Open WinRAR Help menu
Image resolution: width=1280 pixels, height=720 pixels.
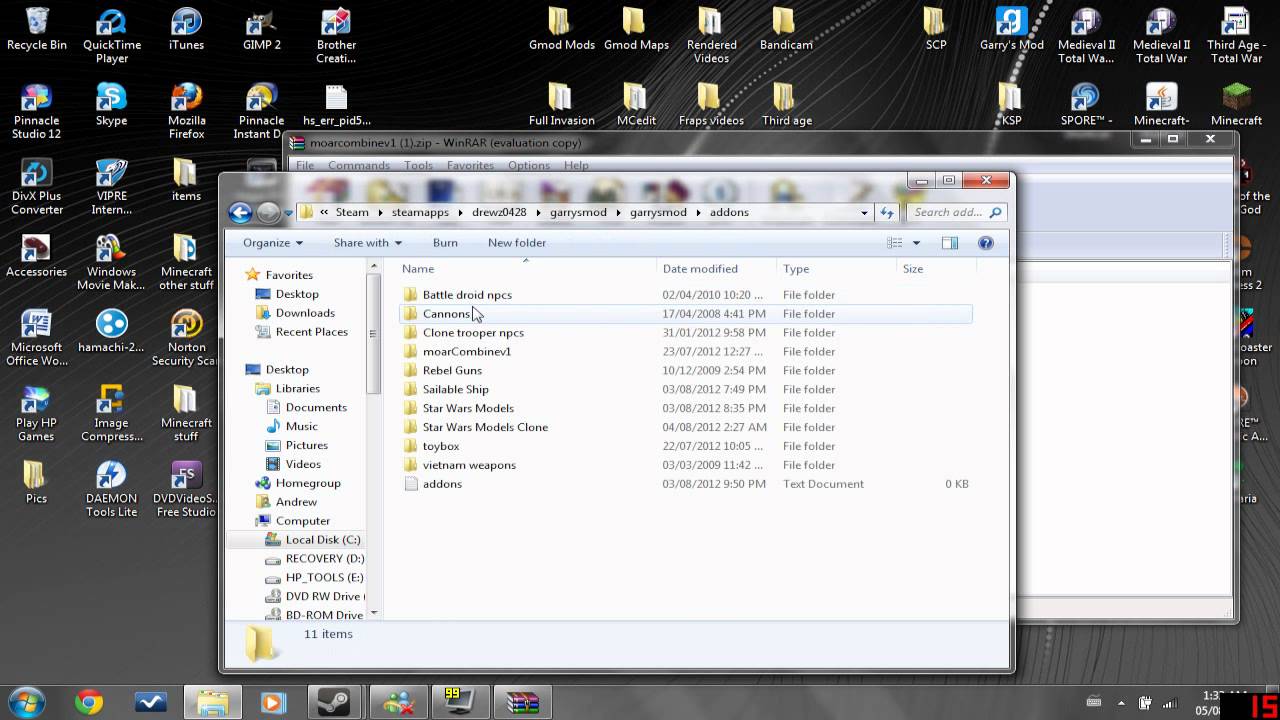(576, 165)
